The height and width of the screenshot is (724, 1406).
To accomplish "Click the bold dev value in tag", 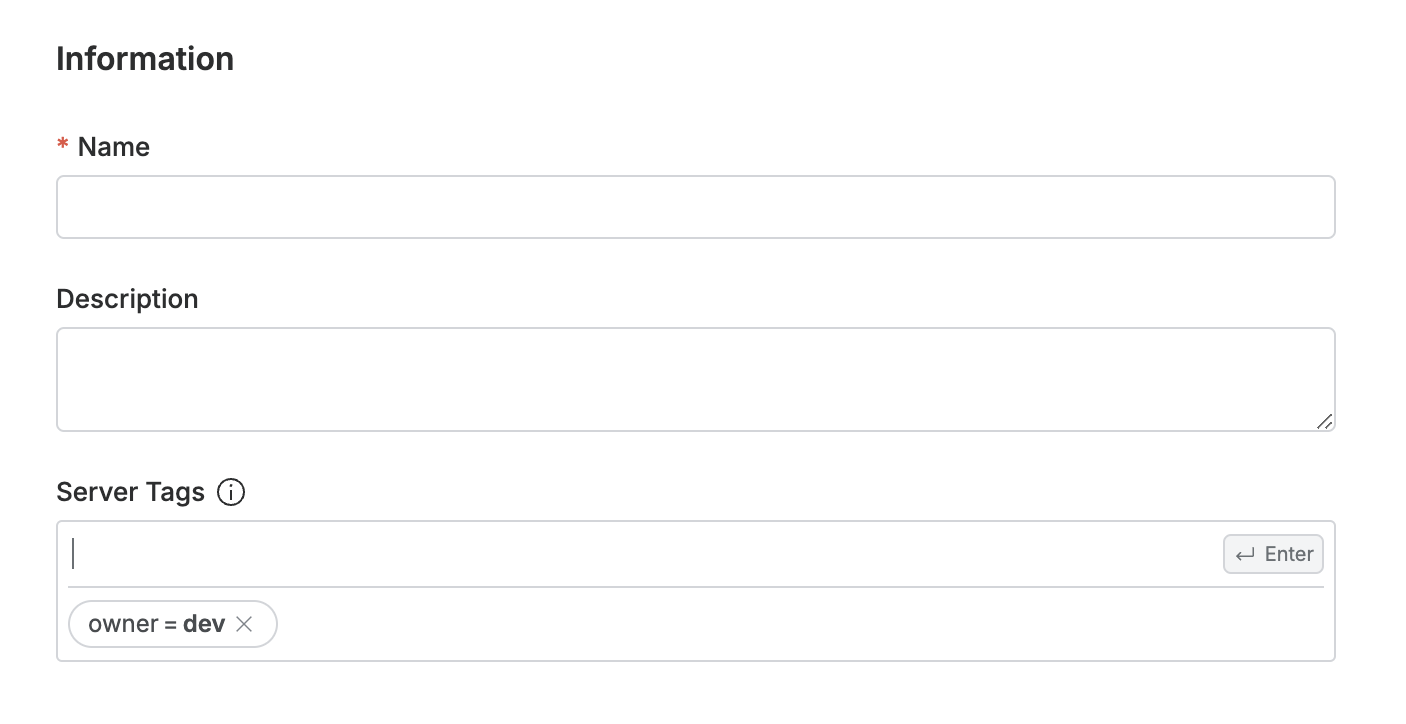I will coord(204,624).
